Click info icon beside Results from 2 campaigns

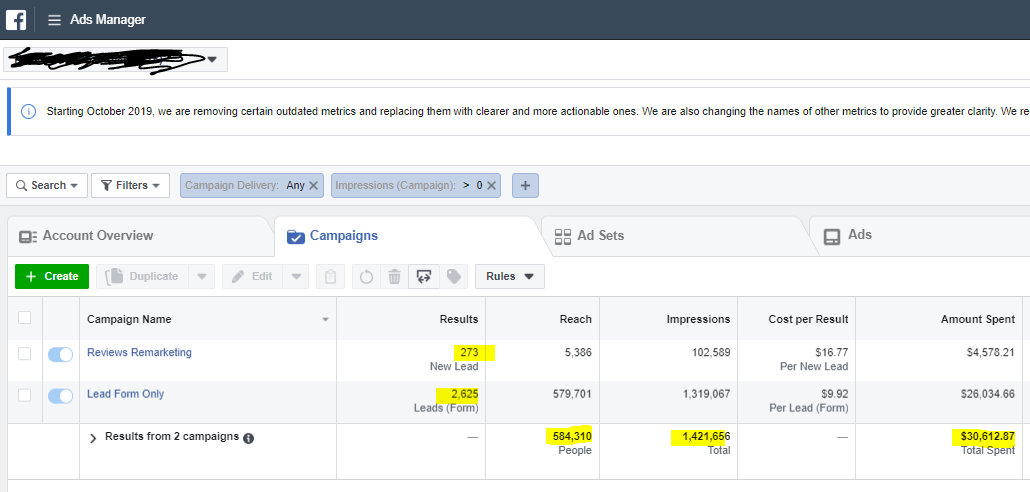248,438
